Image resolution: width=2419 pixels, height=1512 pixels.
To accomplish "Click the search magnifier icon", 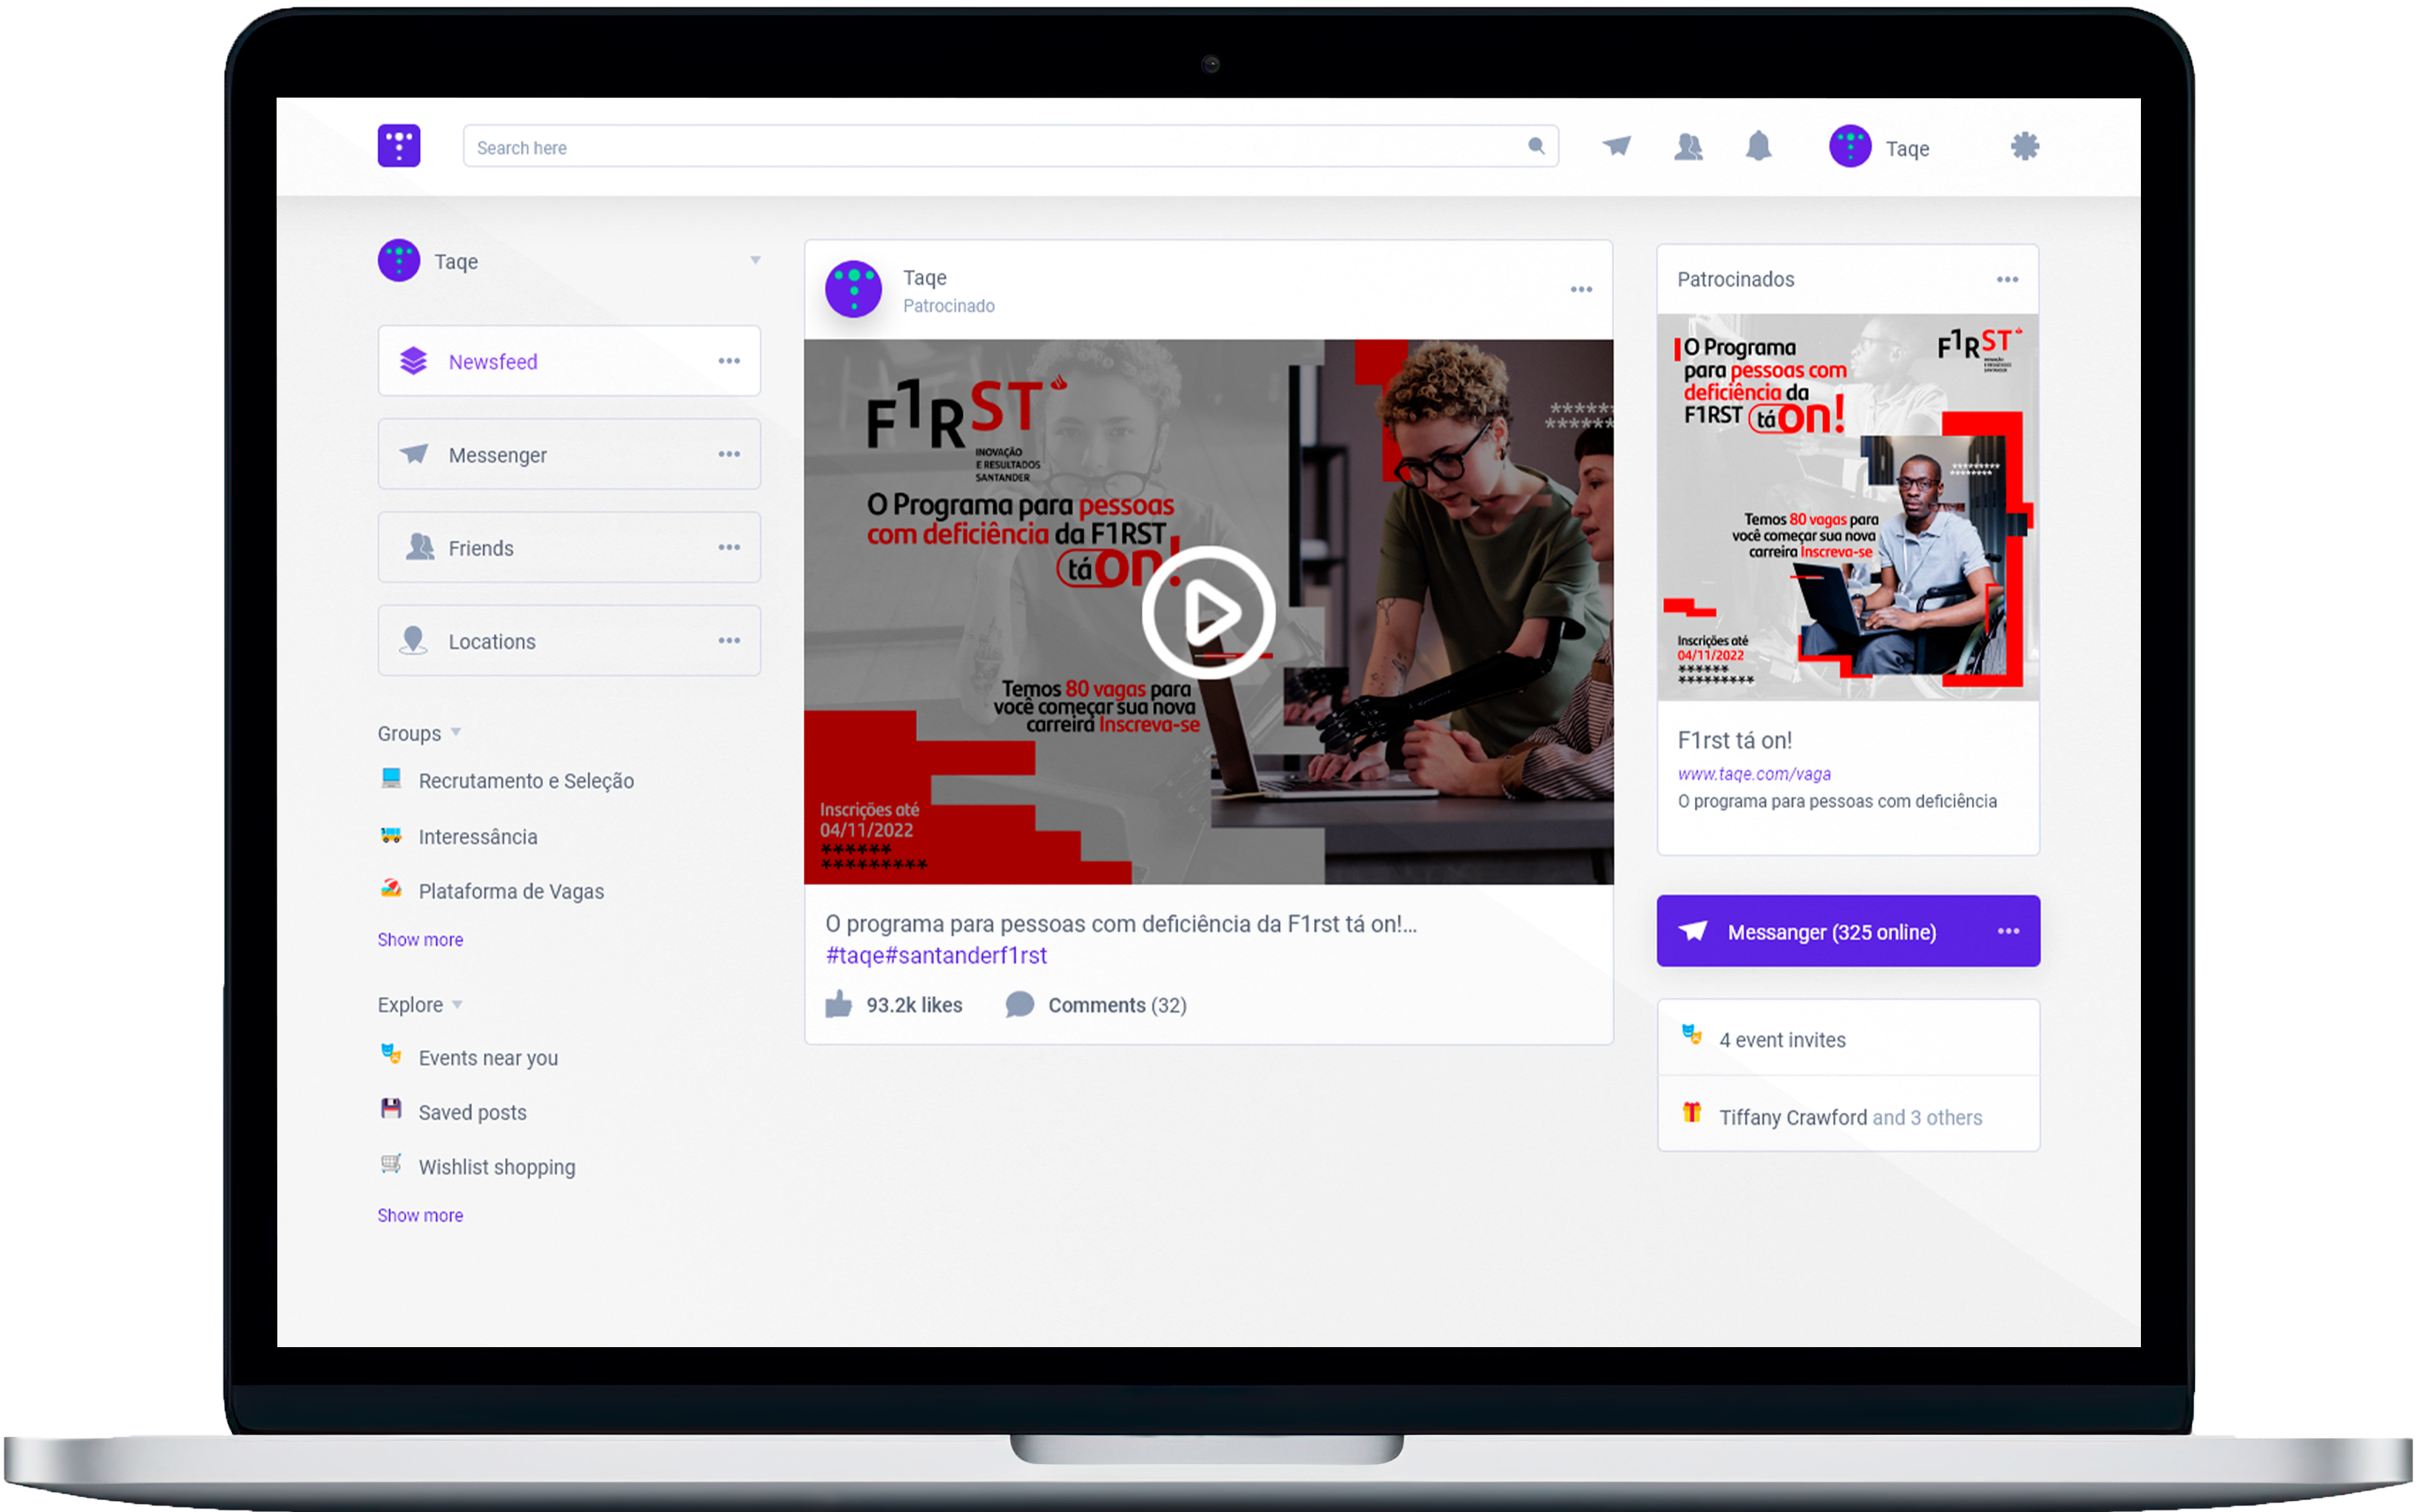I will [1536, 146].
